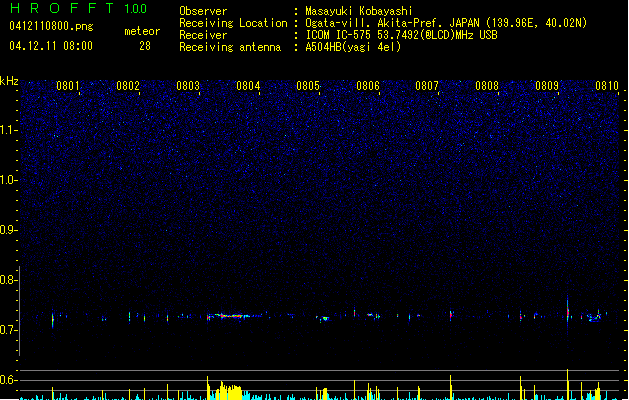
Task: Click the Receiving antenna label
Action: [230, 47]
